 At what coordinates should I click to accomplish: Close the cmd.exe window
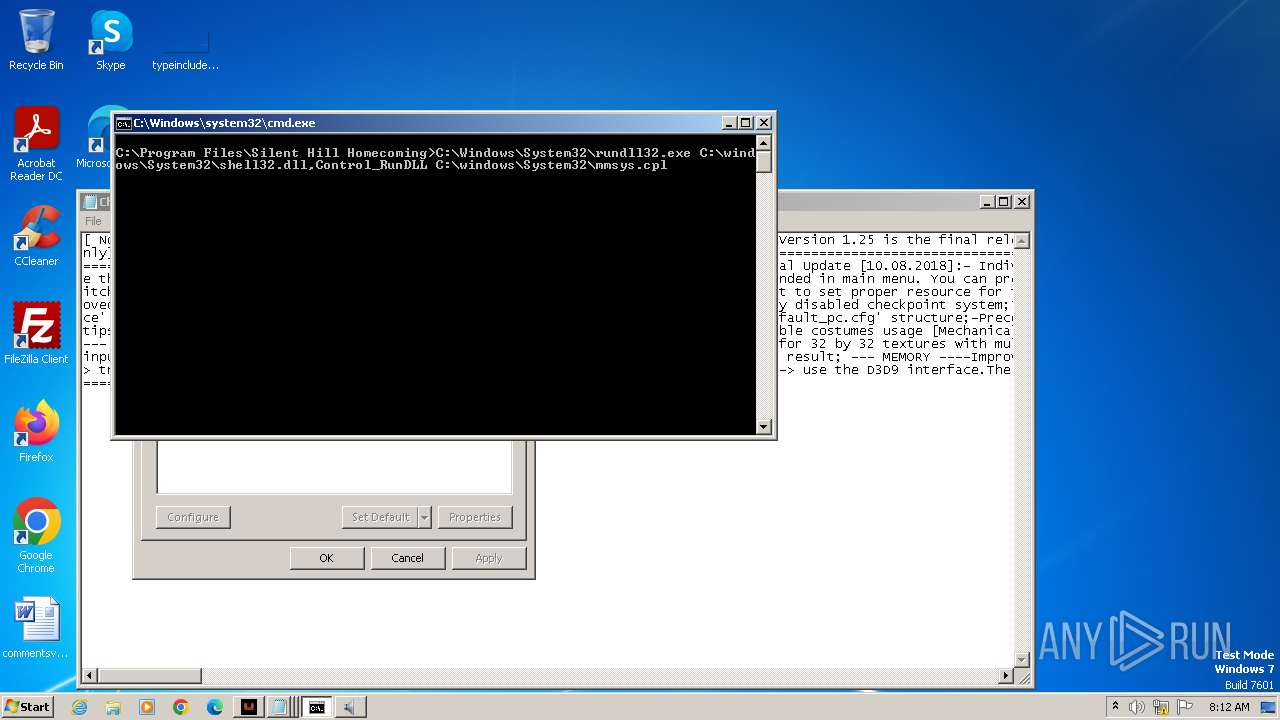(764, 123)
